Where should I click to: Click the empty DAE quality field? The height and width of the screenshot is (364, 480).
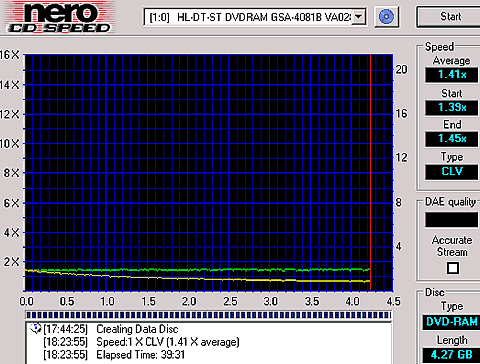452,220
